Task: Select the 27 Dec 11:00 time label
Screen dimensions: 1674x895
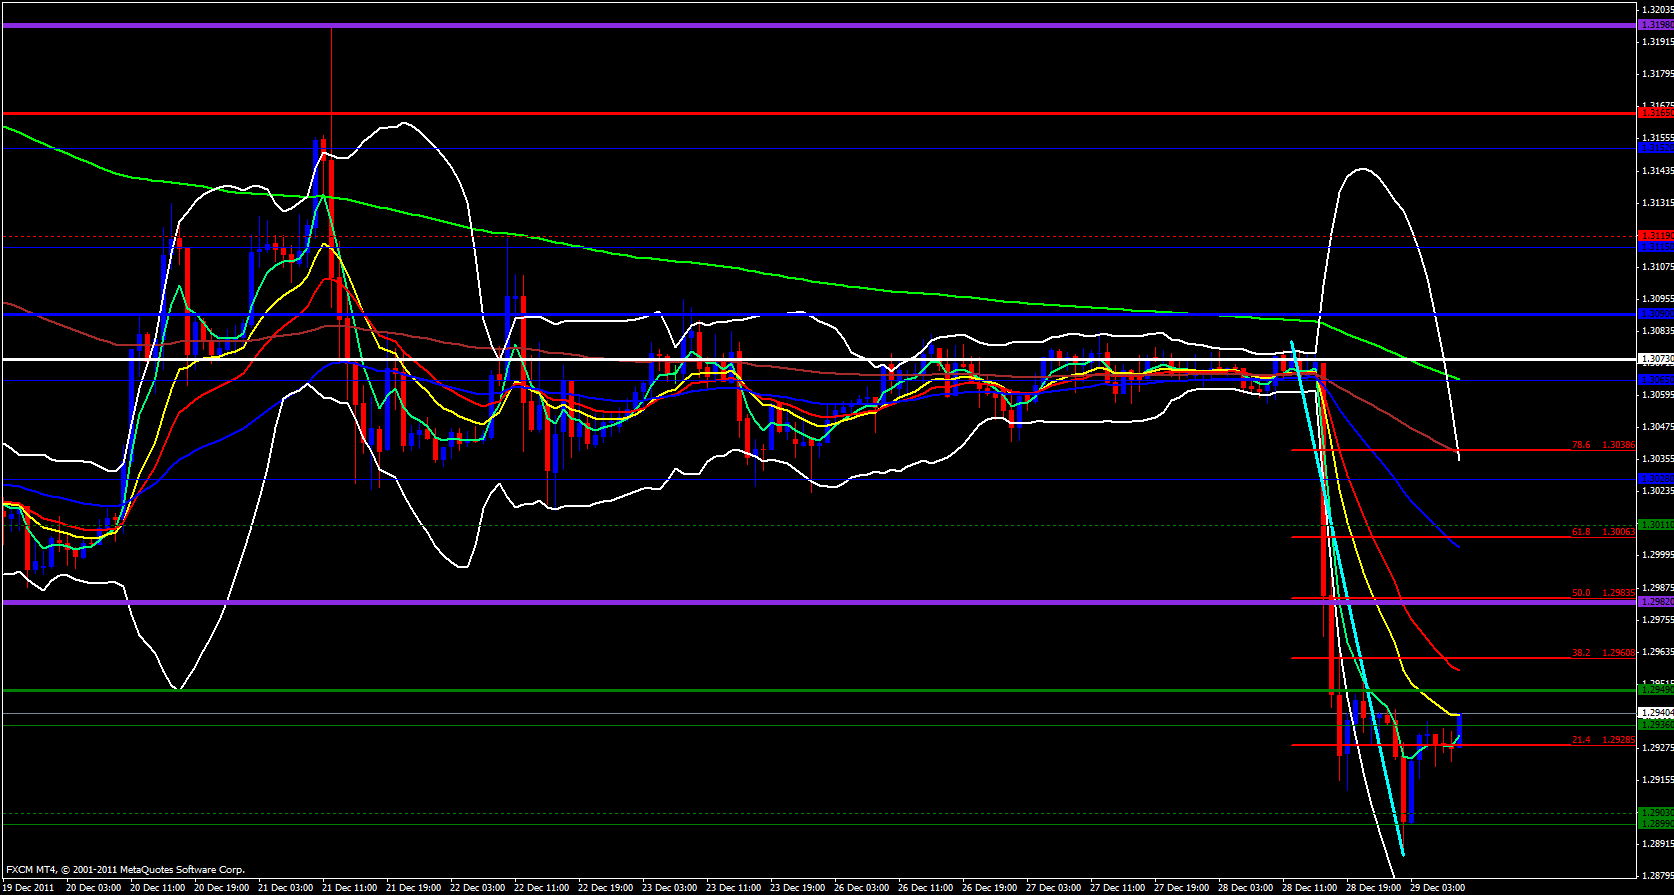Action: click(1117, 887)
